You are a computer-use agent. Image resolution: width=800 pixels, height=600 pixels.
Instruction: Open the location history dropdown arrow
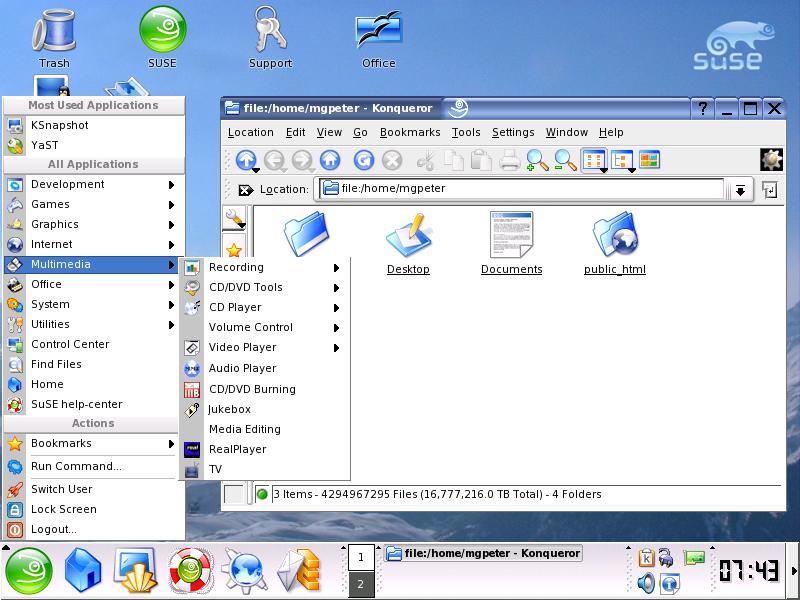coord(740,190)
